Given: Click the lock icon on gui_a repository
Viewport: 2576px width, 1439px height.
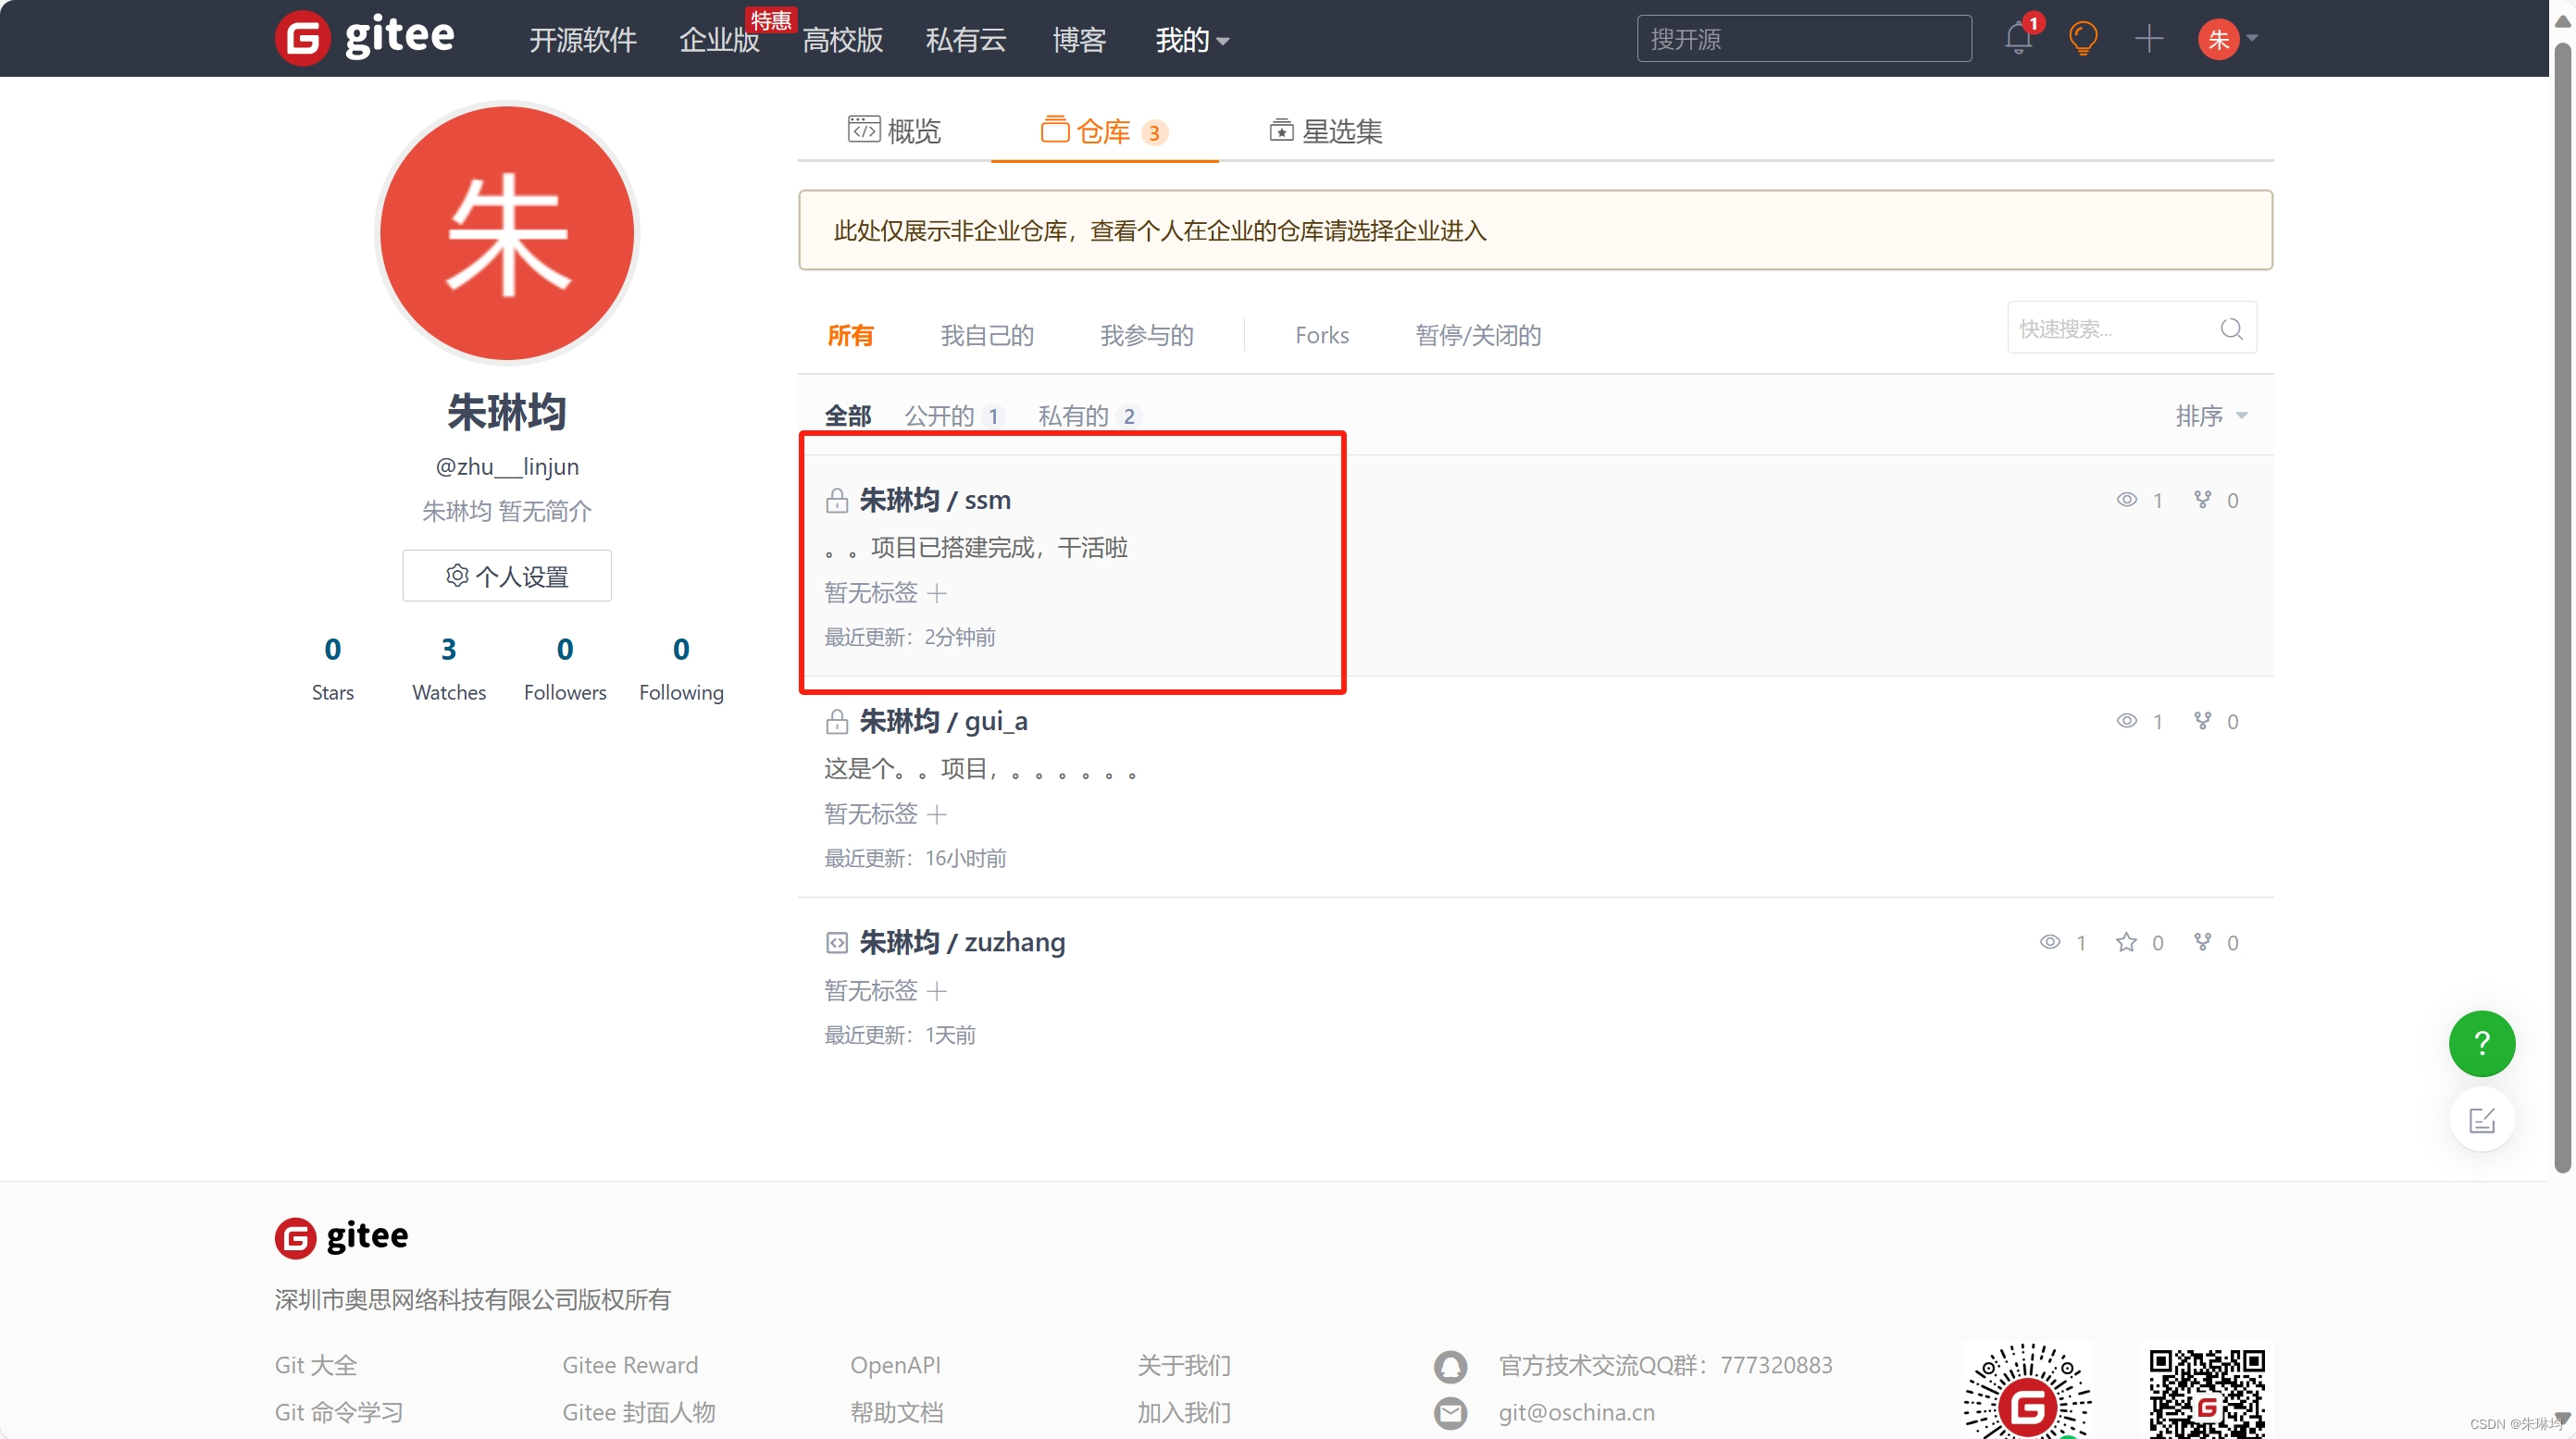Looking at the screenshot, I should point(837,721).
